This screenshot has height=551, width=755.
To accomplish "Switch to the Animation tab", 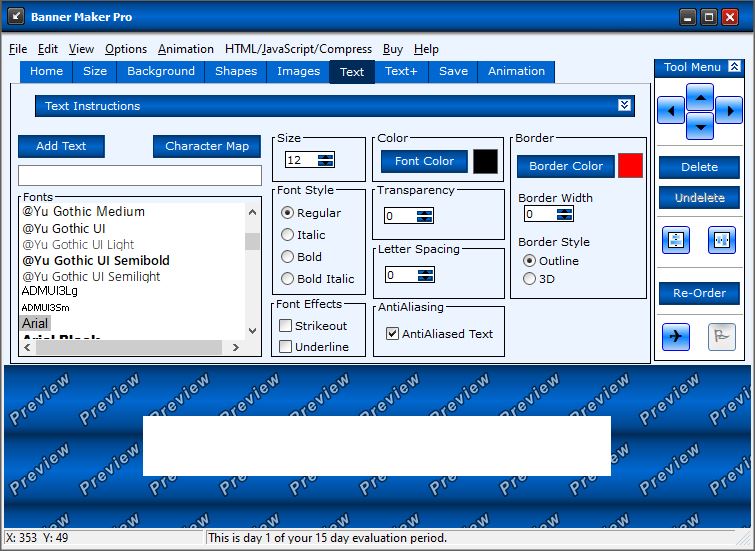I will [x=516, y=71].
